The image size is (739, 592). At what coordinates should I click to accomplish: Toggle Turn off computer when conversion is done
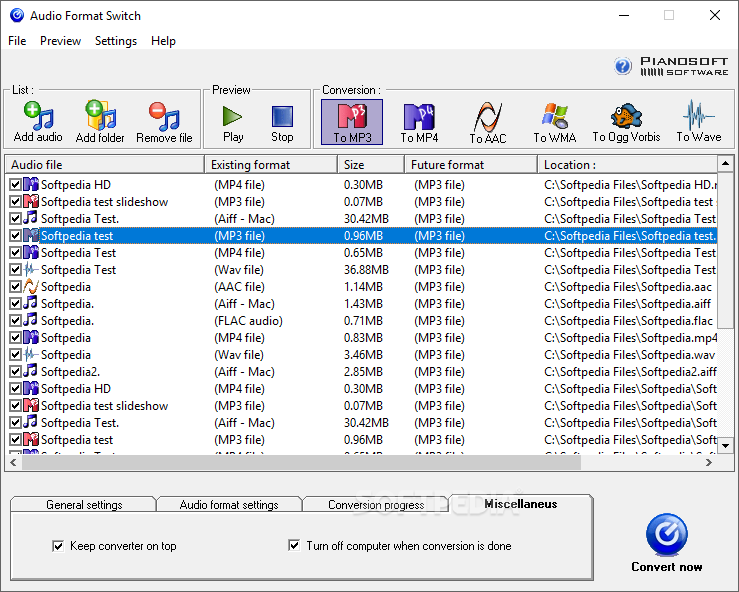(294, 545)
